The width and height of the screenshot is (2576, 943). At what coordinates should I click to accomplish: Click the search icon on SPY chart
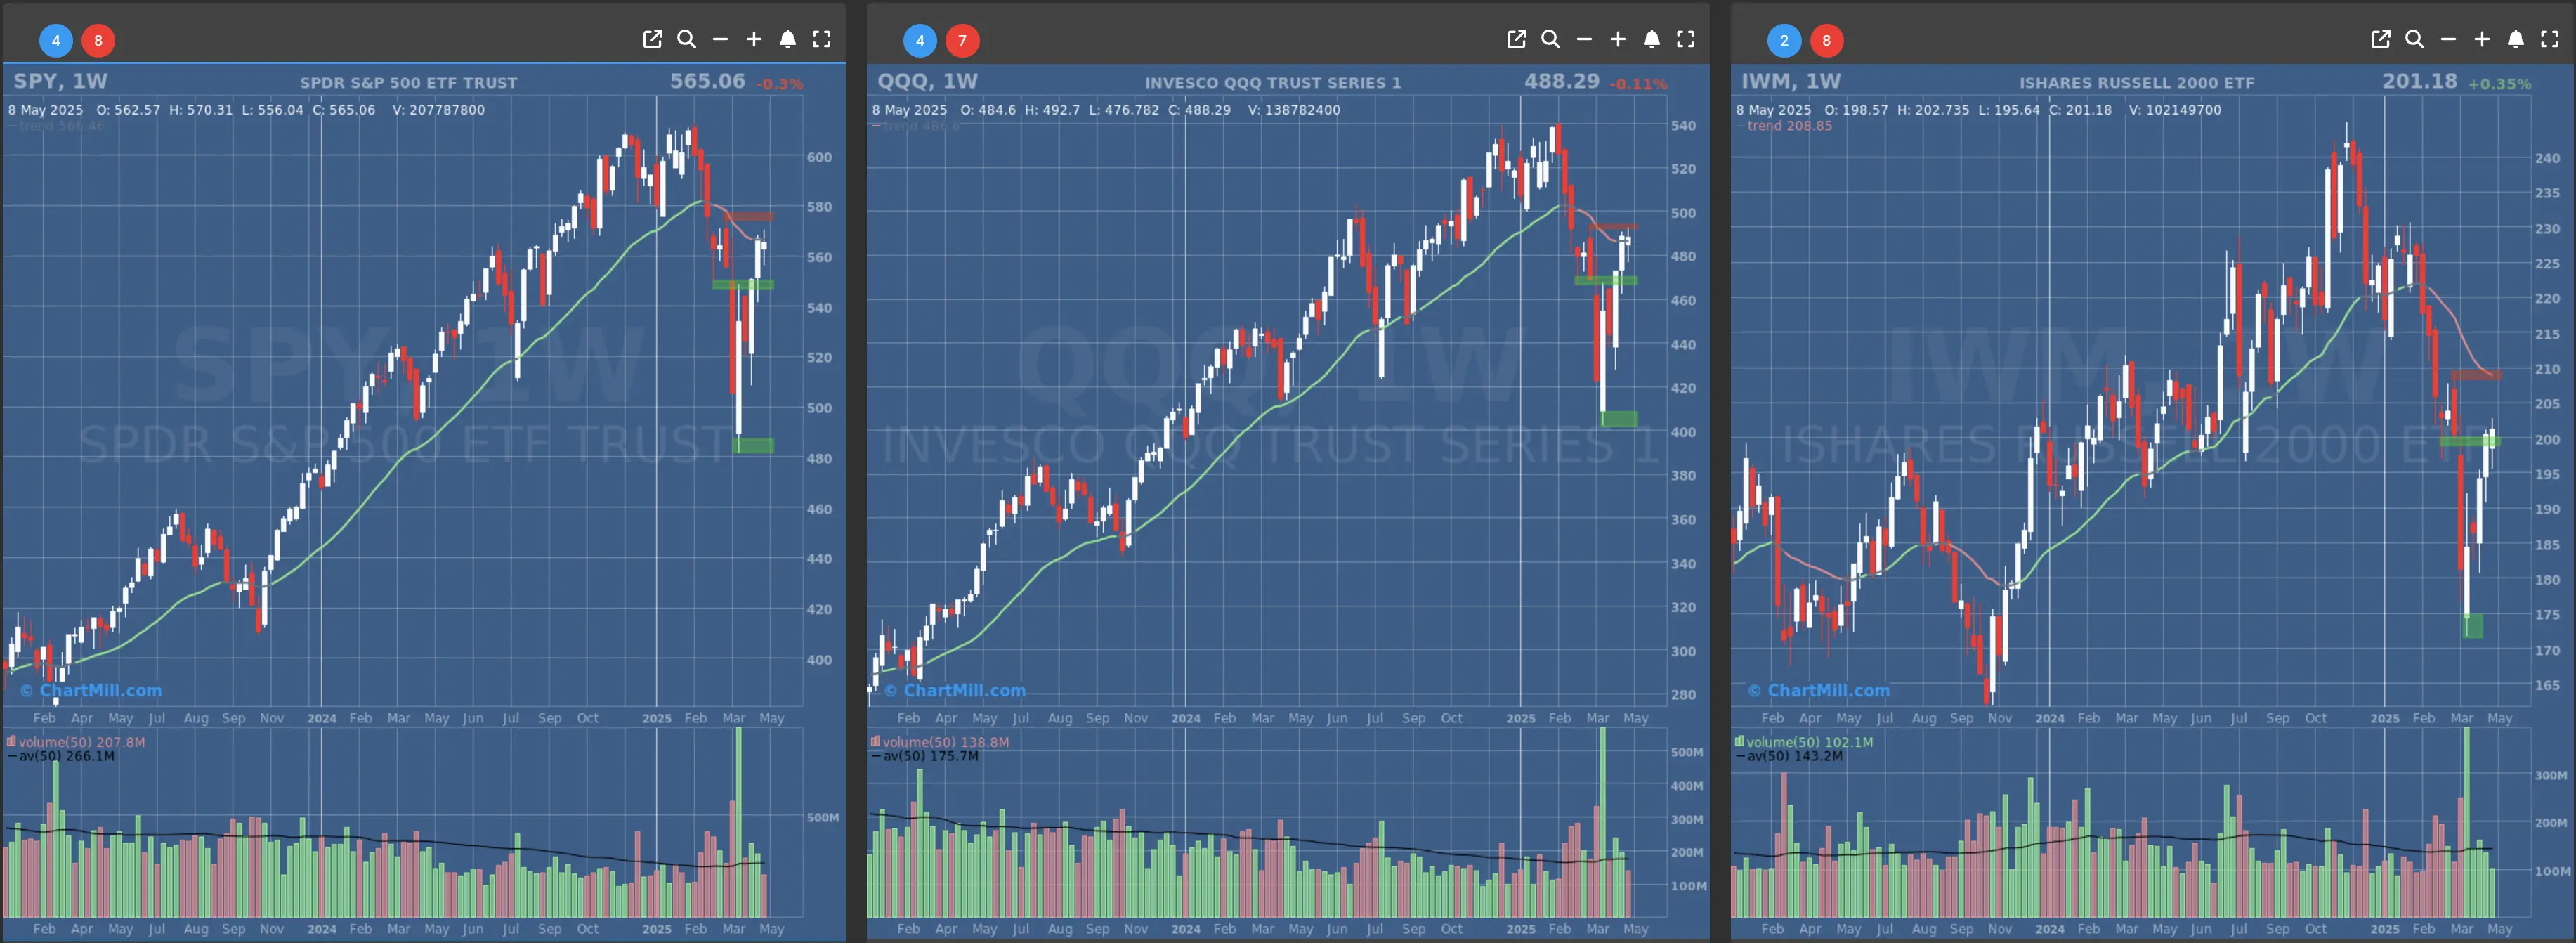[x=686, y=39]
